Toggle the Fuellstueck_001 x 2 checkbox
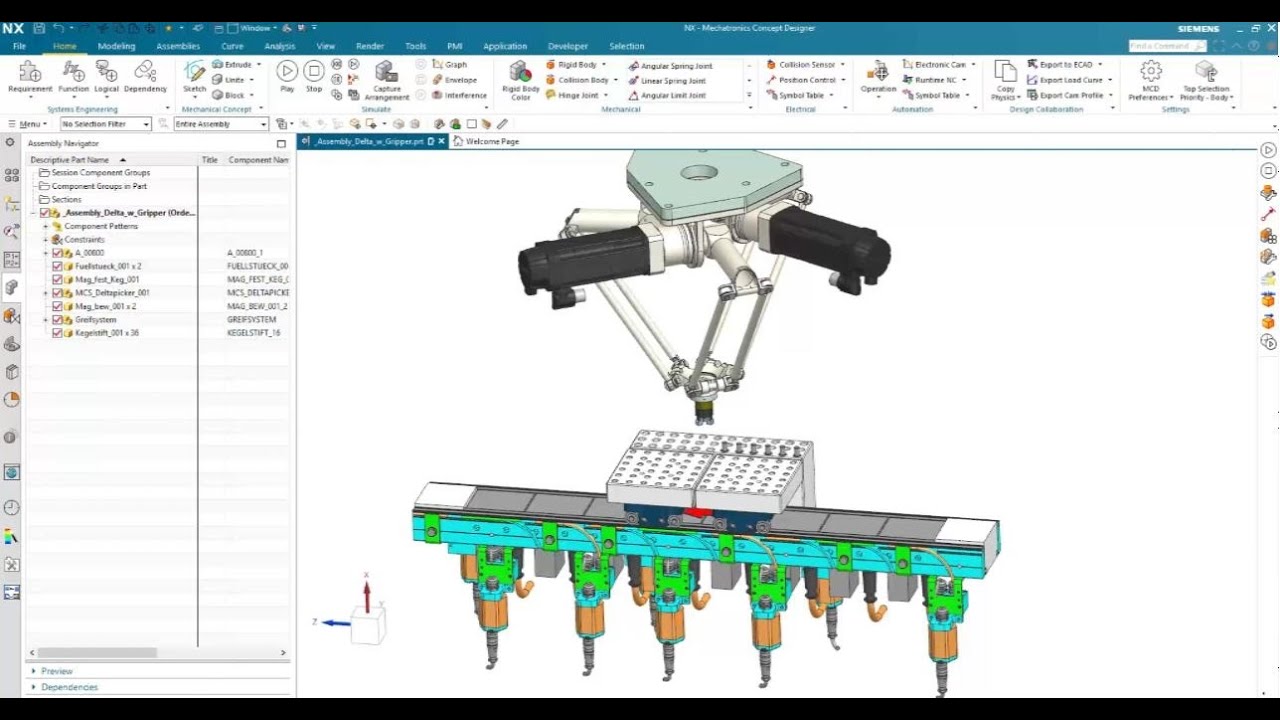The width and height of the screenshot is (1280, 720). tap(57, 266)
